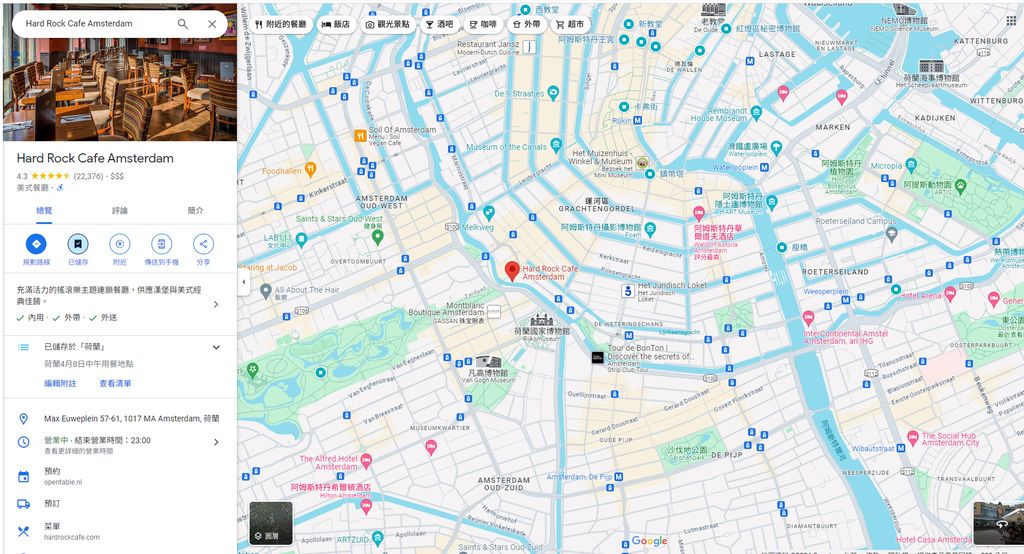This screenshot has width=1024, height=554.
Task: Expand opening hours chevron beside 23:00
Action: [x=216, y=442]
